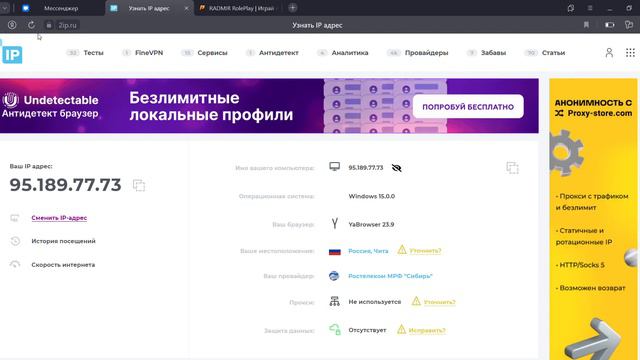Click the Rostelecom provider logo icon
The width and height of the screenshot is (640, 360).
click(334, 276)
